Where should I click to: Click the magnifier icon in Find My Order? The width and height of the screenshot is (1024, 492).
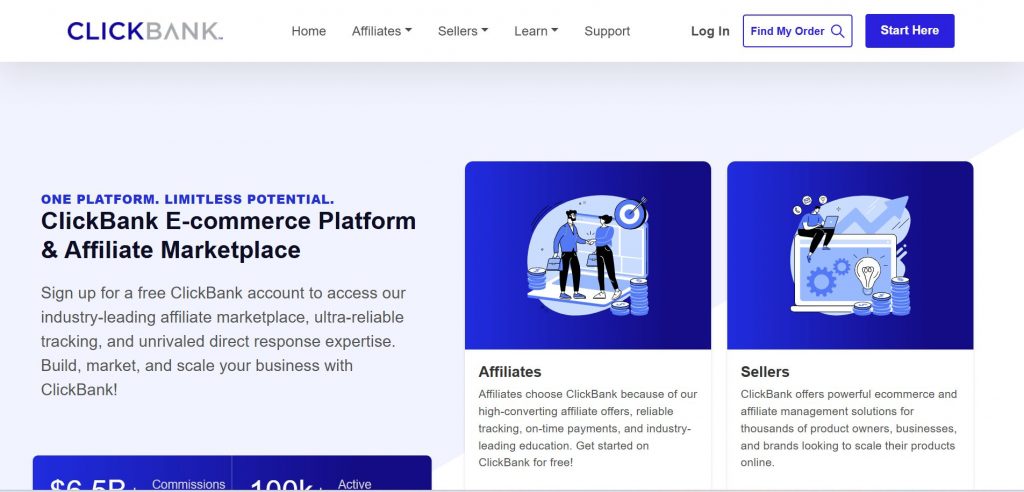[x=837, y=31]
